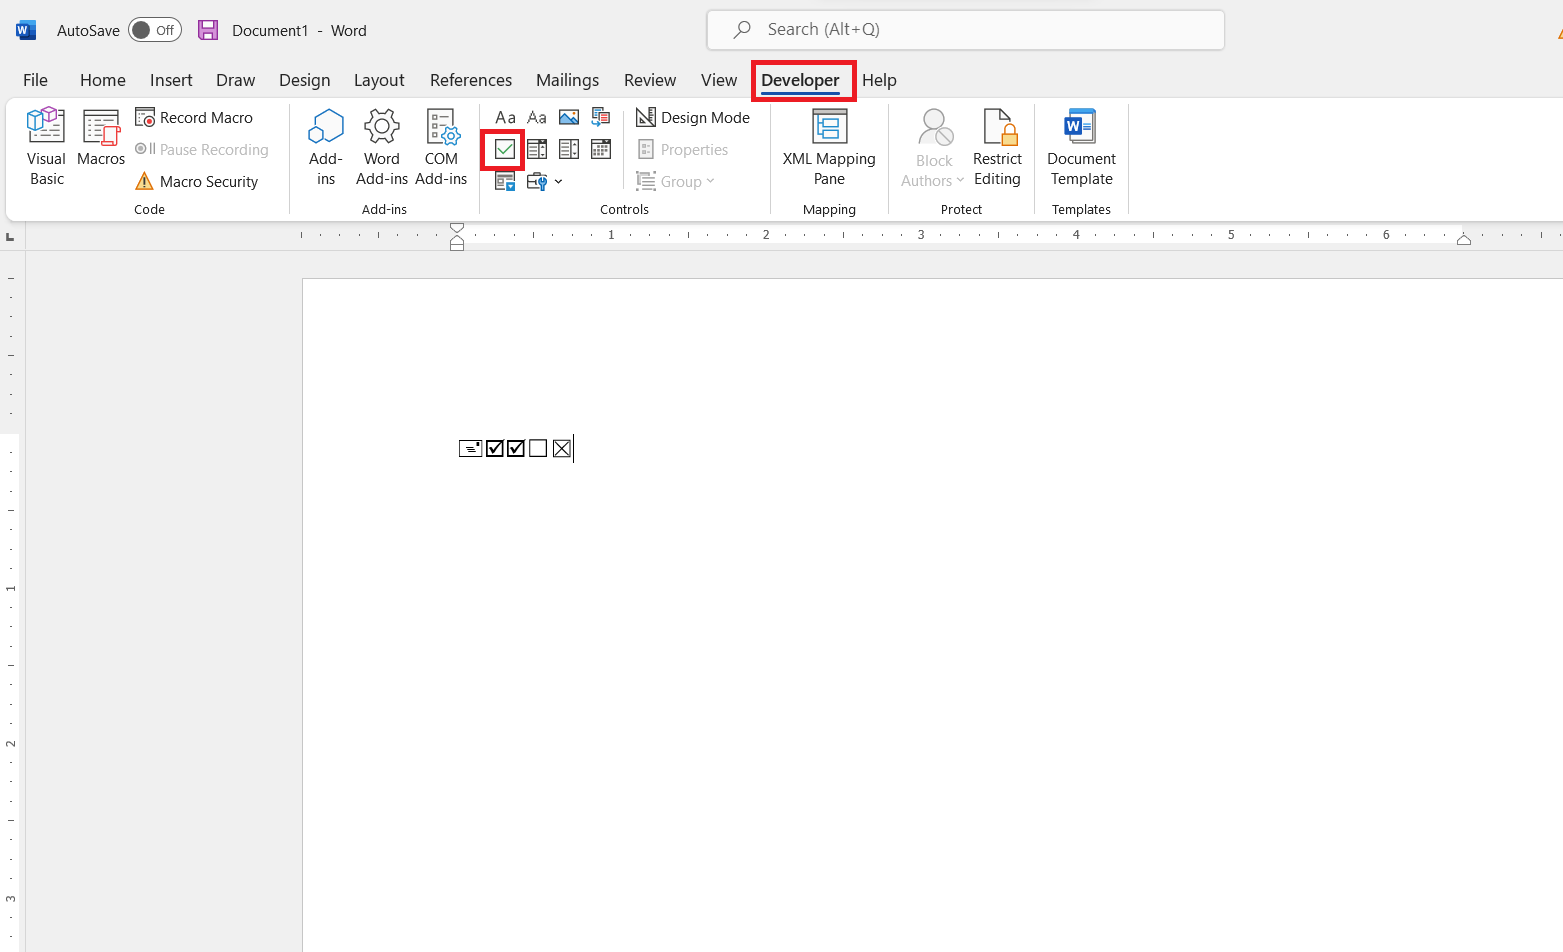Insert a Building Block Gallery control
The height and width of the screenshot is (952, 1563).
pyautogui.click(x=601, y=118)
